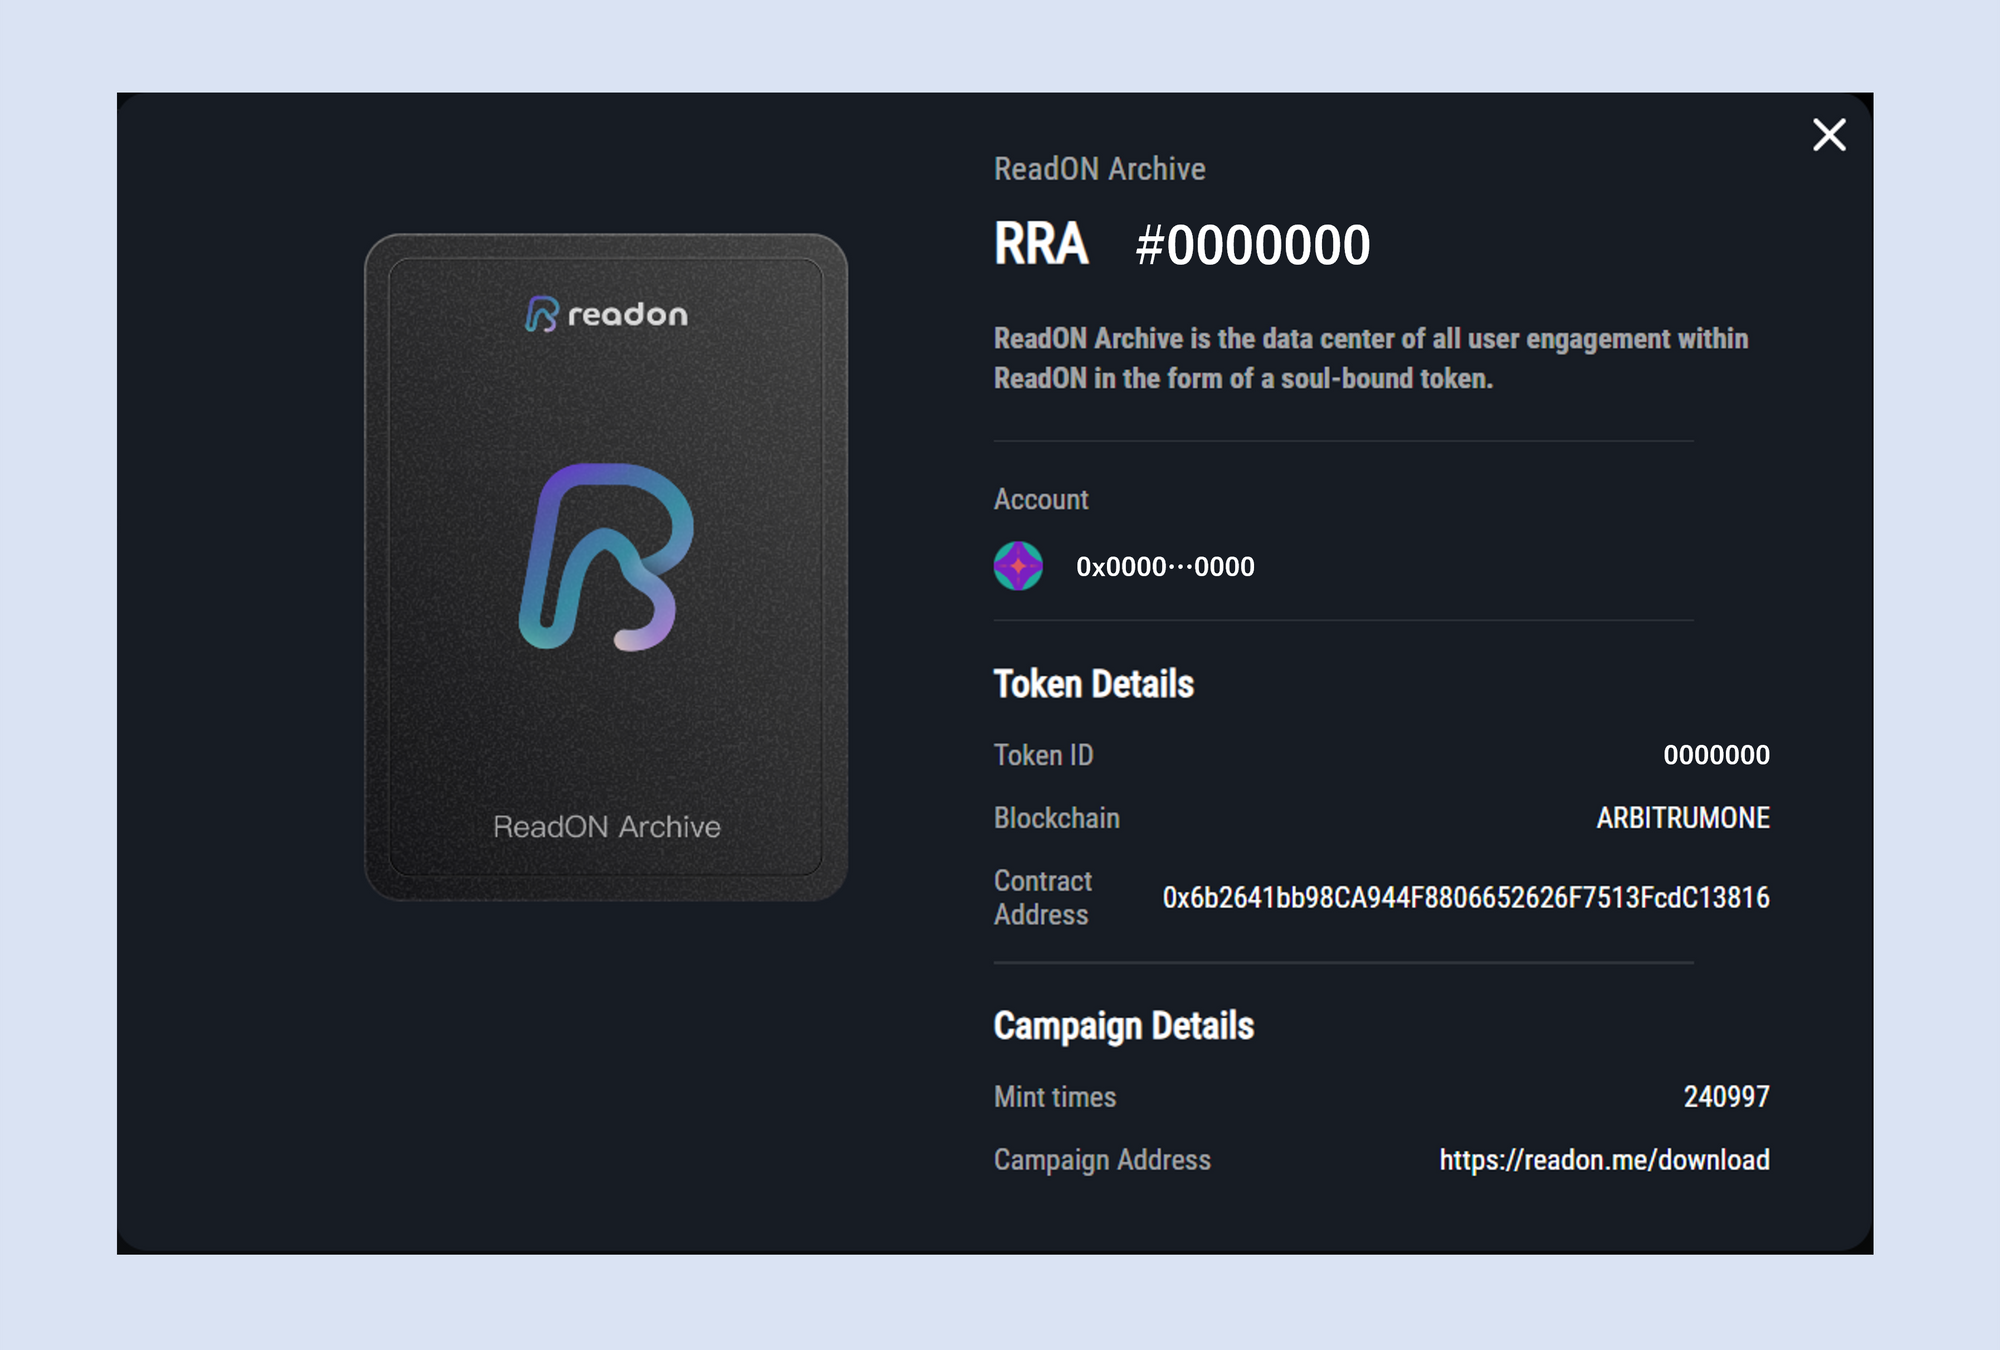
Task: Click the contract address value
Action: click(x=1465, y=898)
